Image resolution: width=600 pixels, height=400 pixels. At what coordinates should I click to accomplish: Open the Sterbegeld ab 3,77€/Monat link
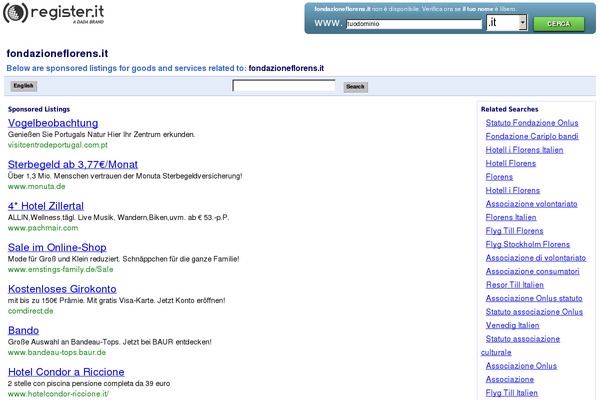click(x=73, y=165)
